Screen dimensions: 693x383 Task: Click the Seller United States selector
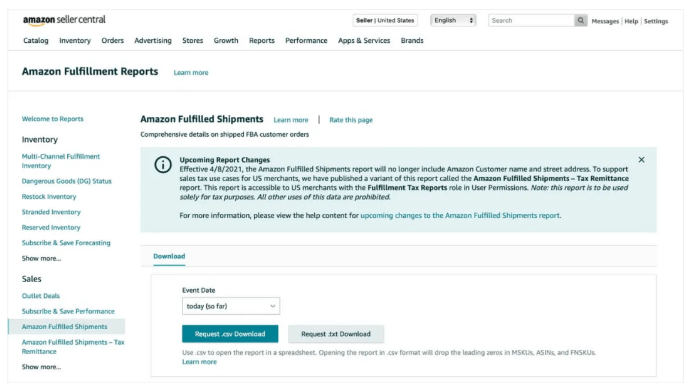pyautogui.click(x=385, y=20)
